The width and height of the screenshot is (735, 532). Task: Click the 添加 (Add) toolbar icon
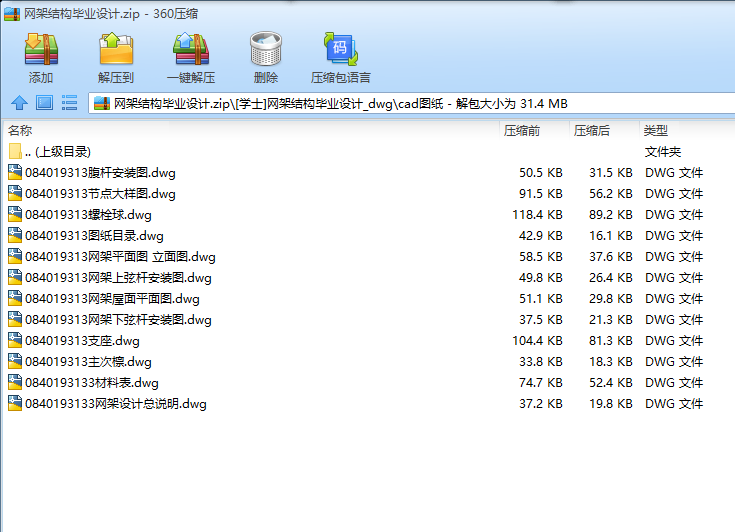coord(41,49)
